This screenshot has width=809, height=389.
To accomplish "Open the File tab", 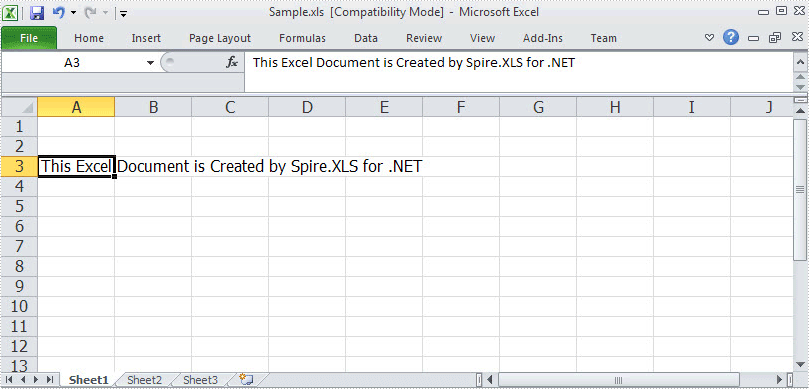I will point(29,38).
